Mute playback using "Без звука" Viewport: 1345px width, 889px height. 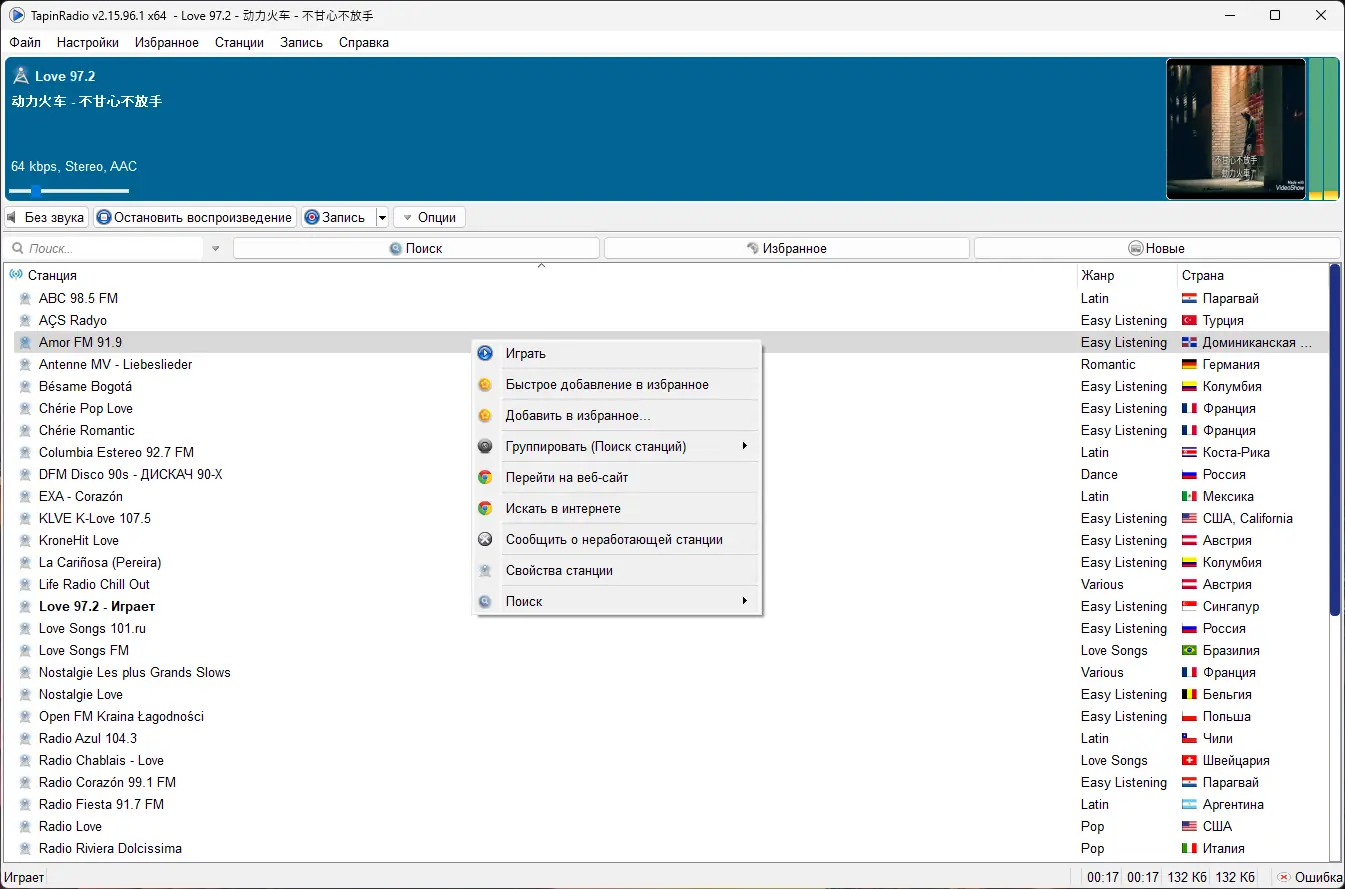tap(45, 217)
